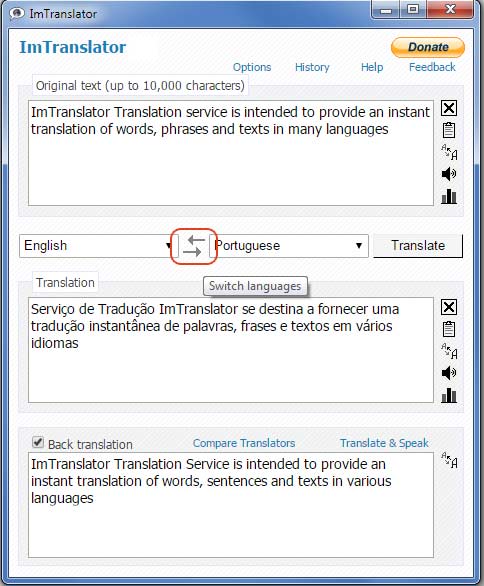Viewport: 484px width, 586px height.
Task: Open the Options menu
Action: (252, 67)
